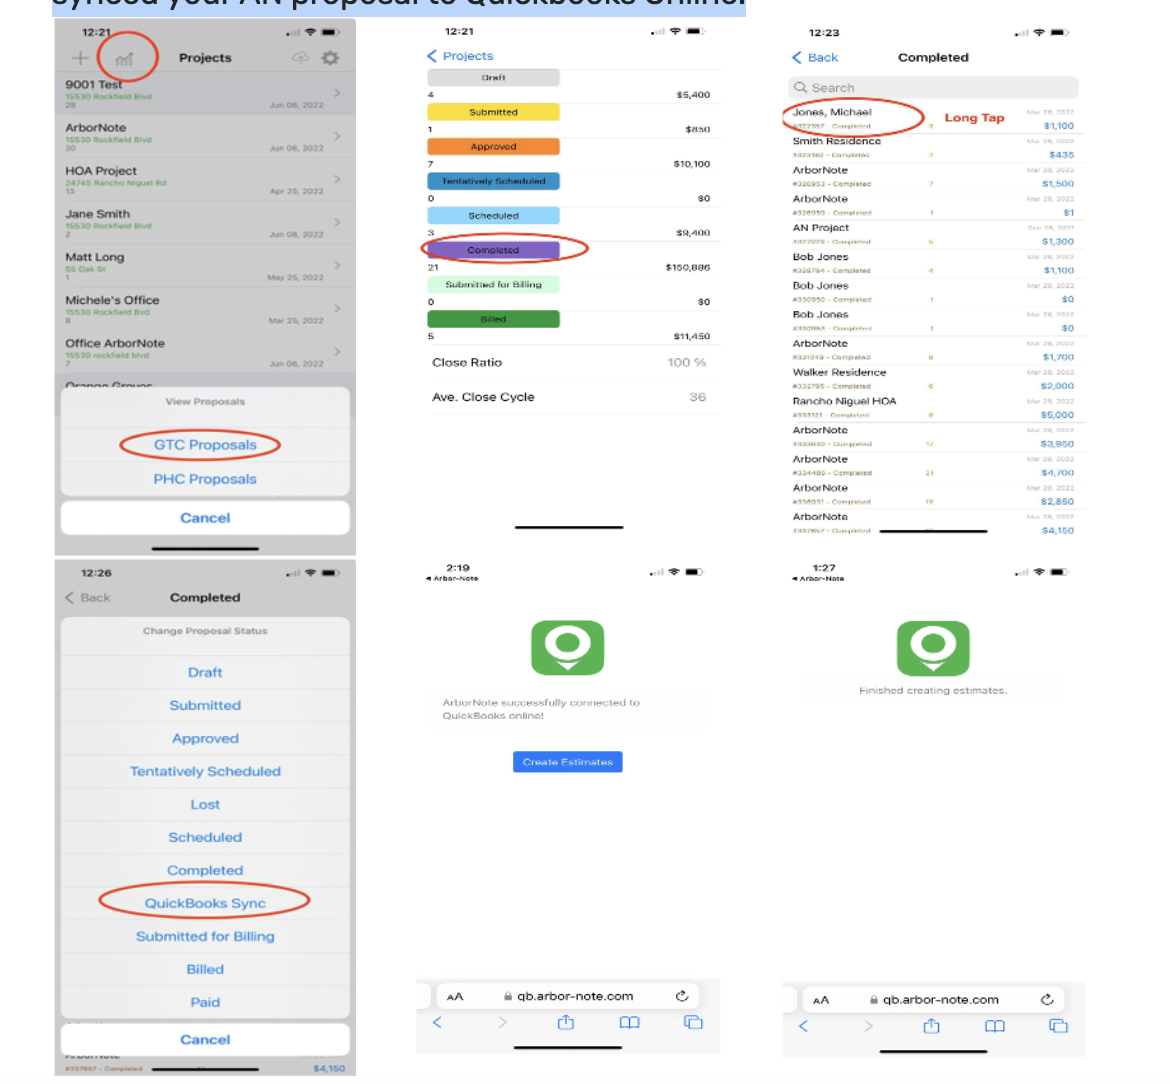Open the share icon on the Create Estimates page

click(566, 1021)
